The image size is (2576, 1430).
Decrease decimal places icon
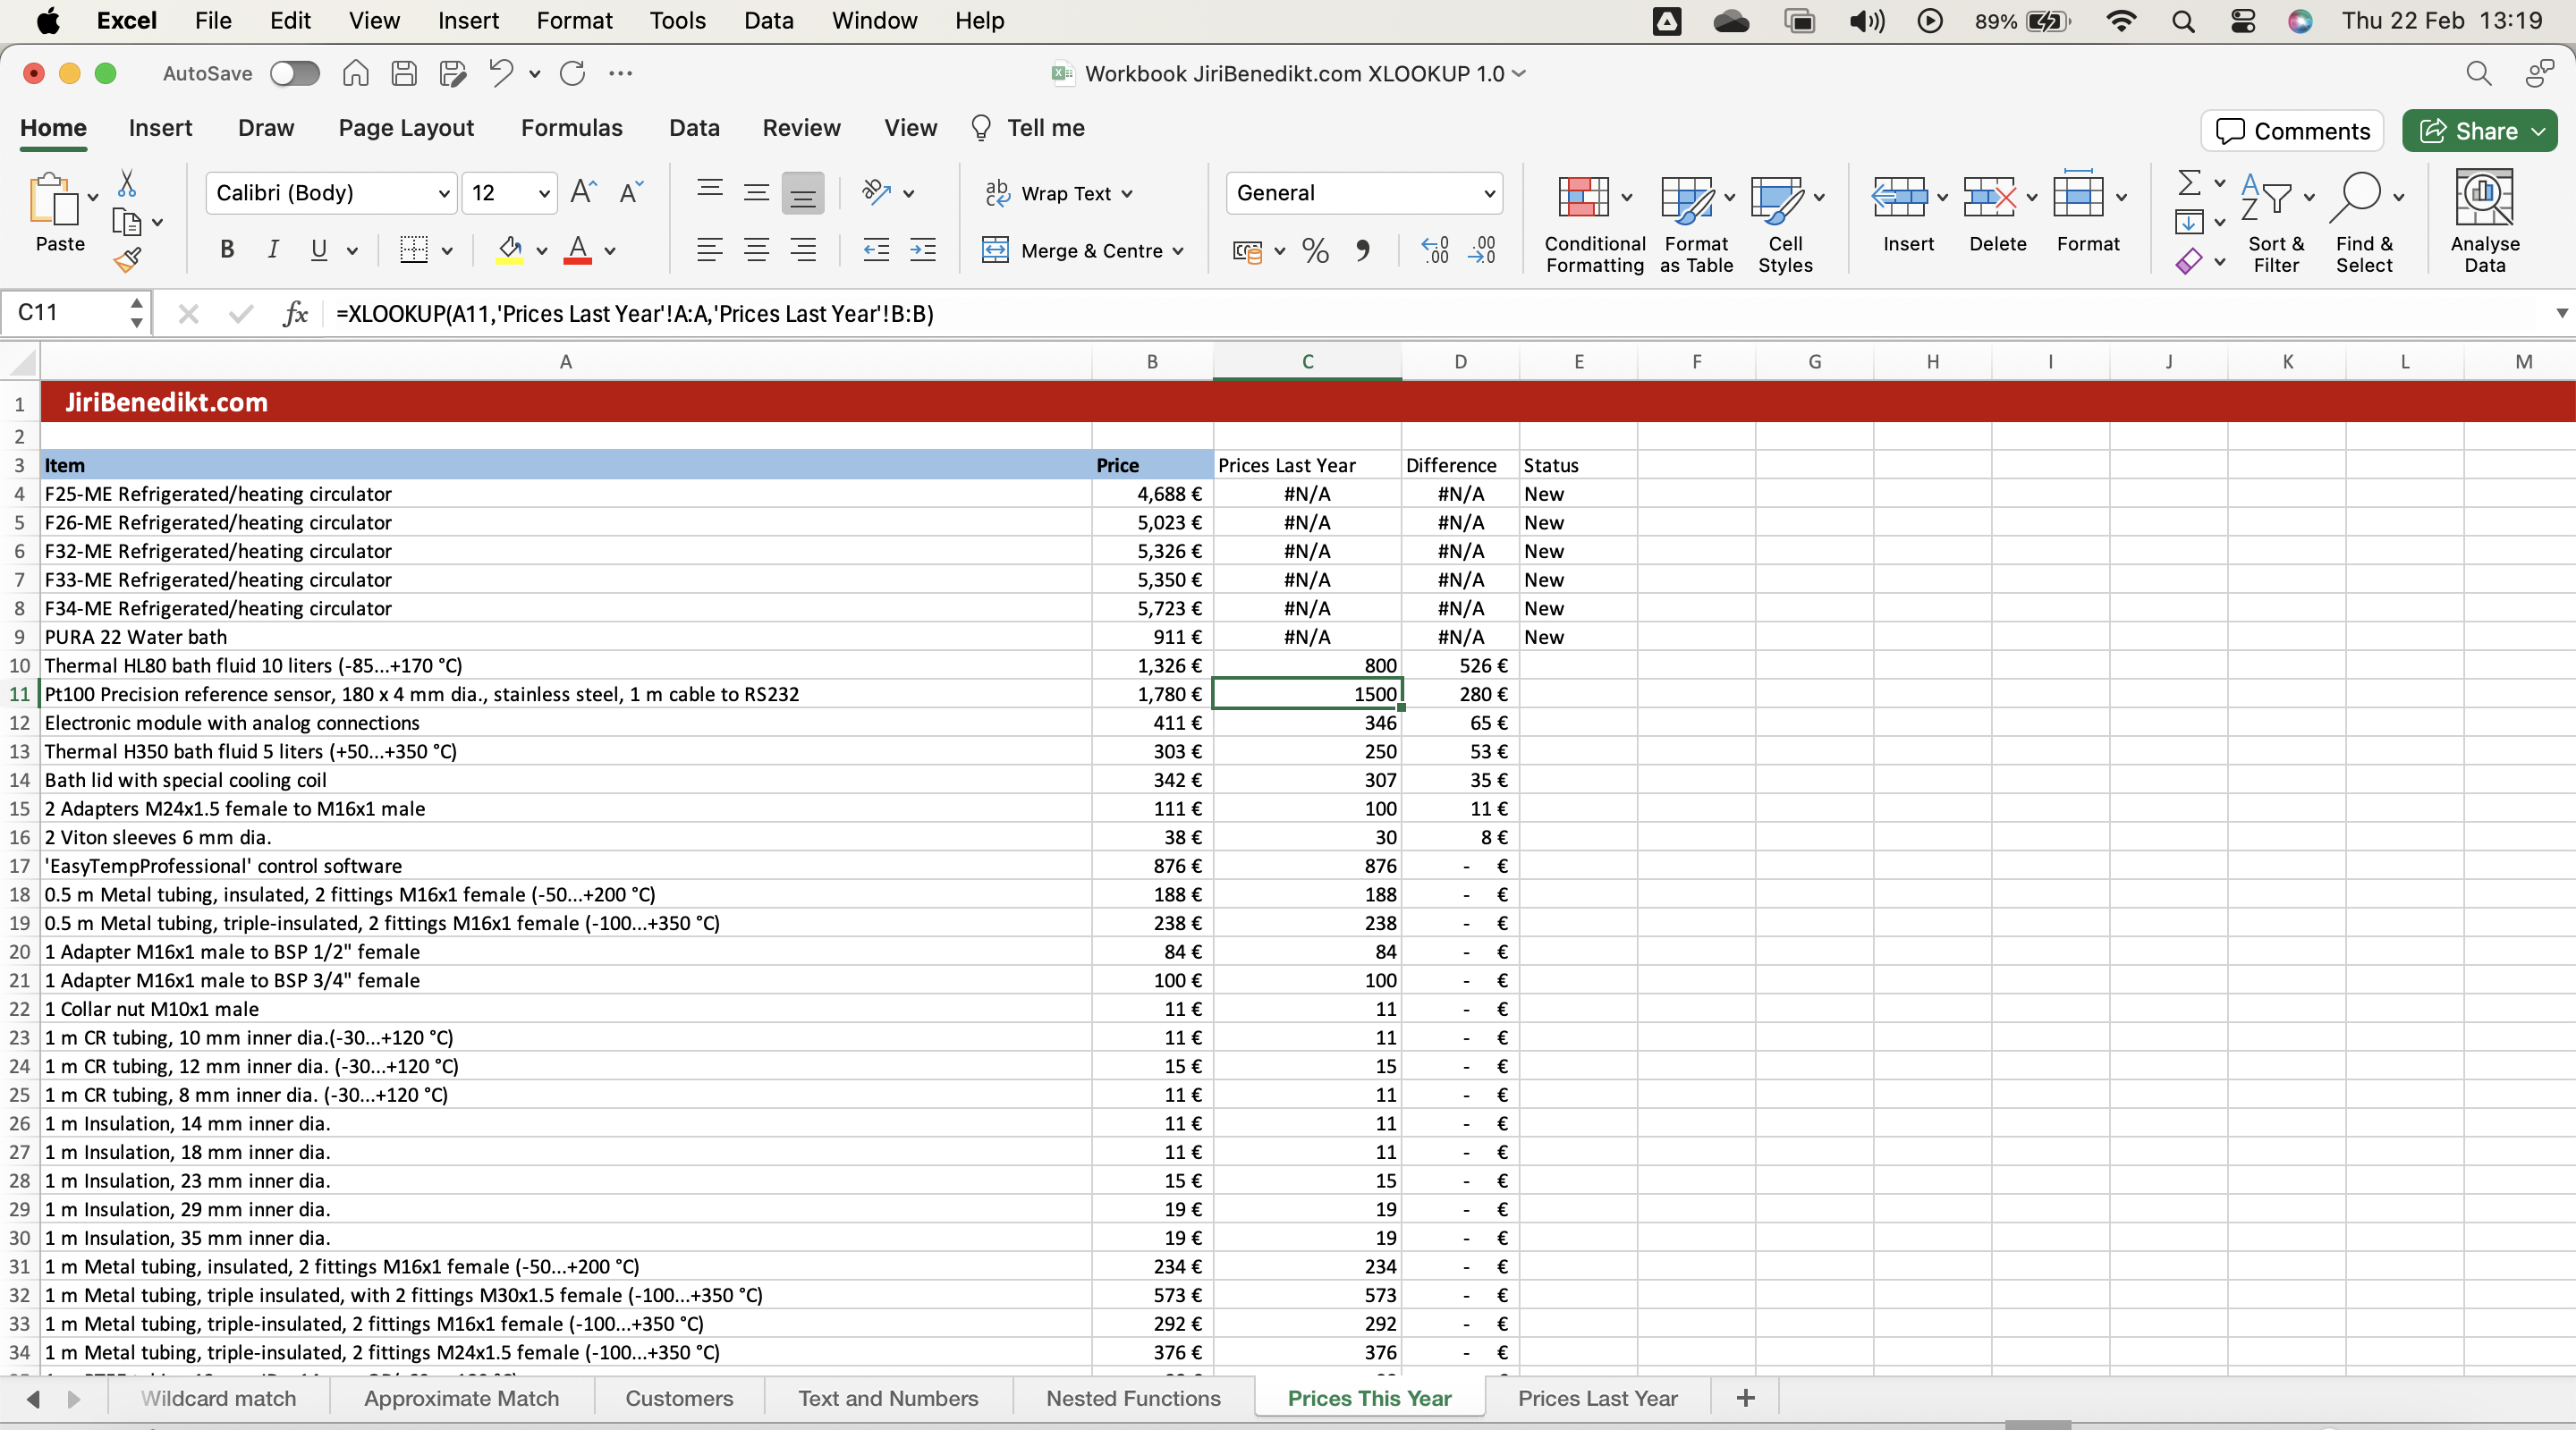pyautogui.click(x=1482, y=250)
